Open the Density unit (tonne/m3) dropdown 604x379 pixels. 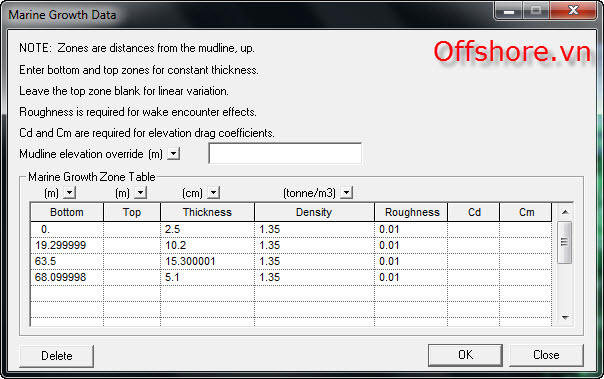347,192
